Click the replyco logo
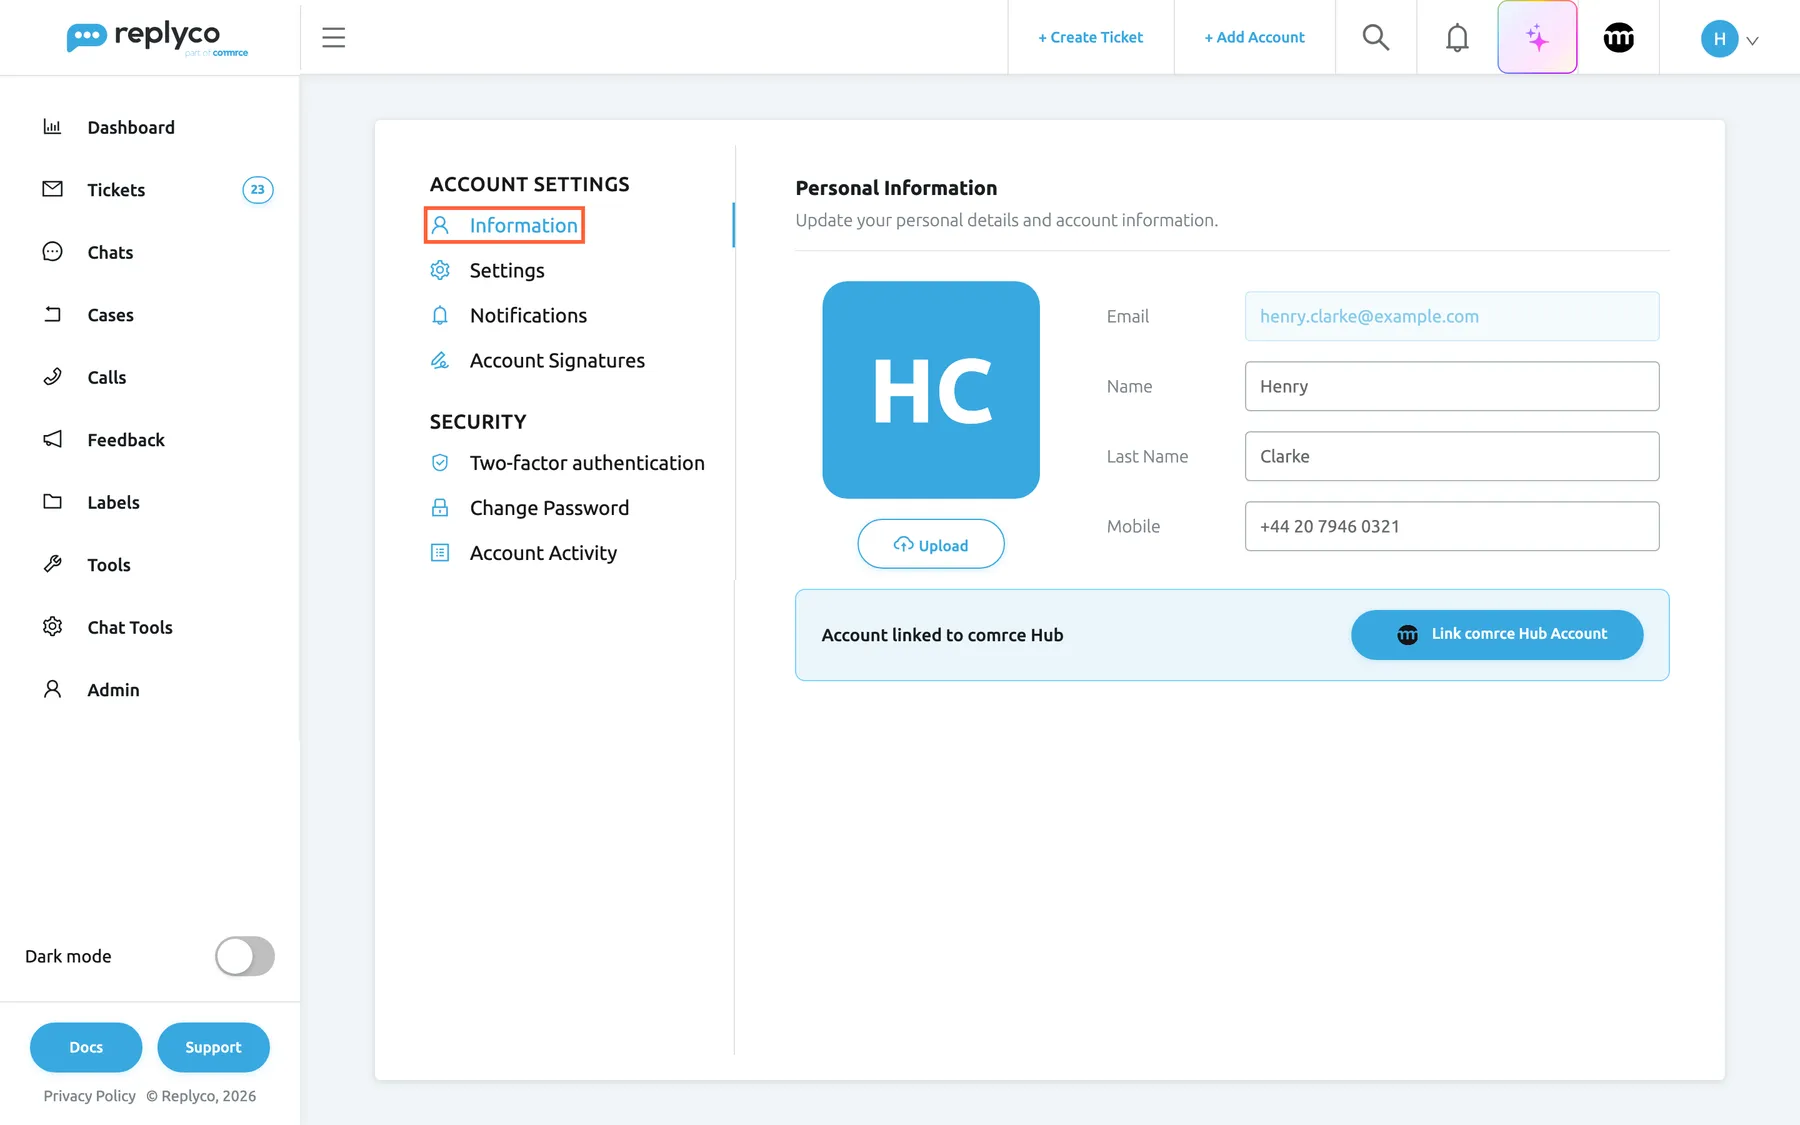 coord(157,38)
